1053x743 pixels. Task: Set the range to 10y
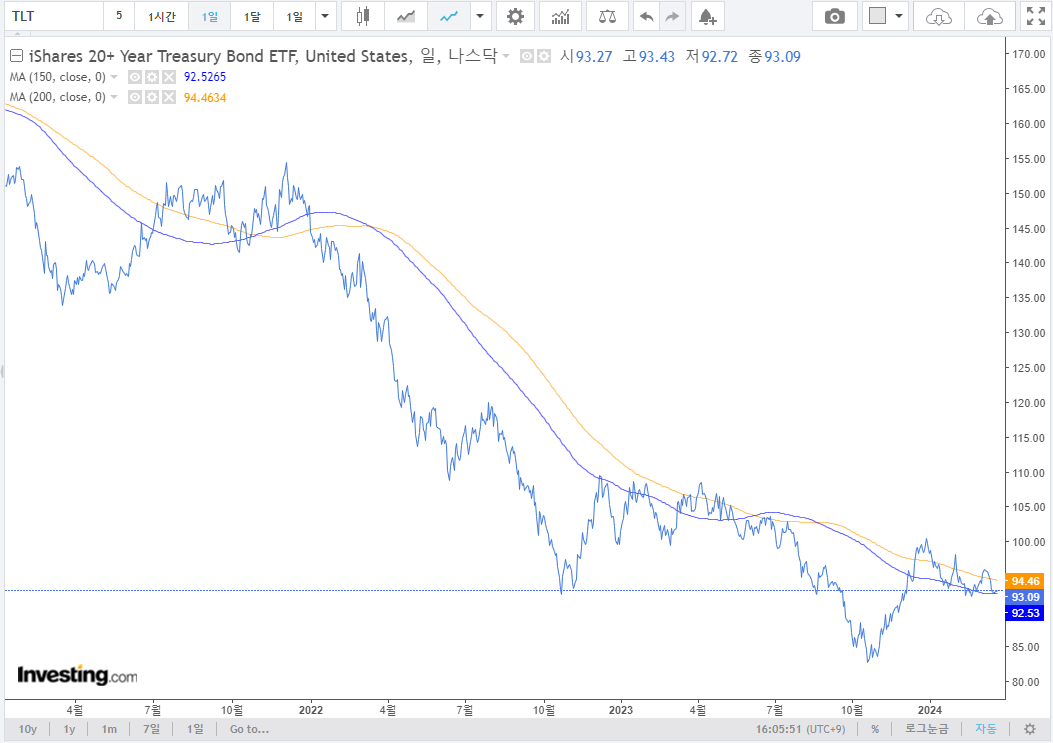(x=28, y=729)
